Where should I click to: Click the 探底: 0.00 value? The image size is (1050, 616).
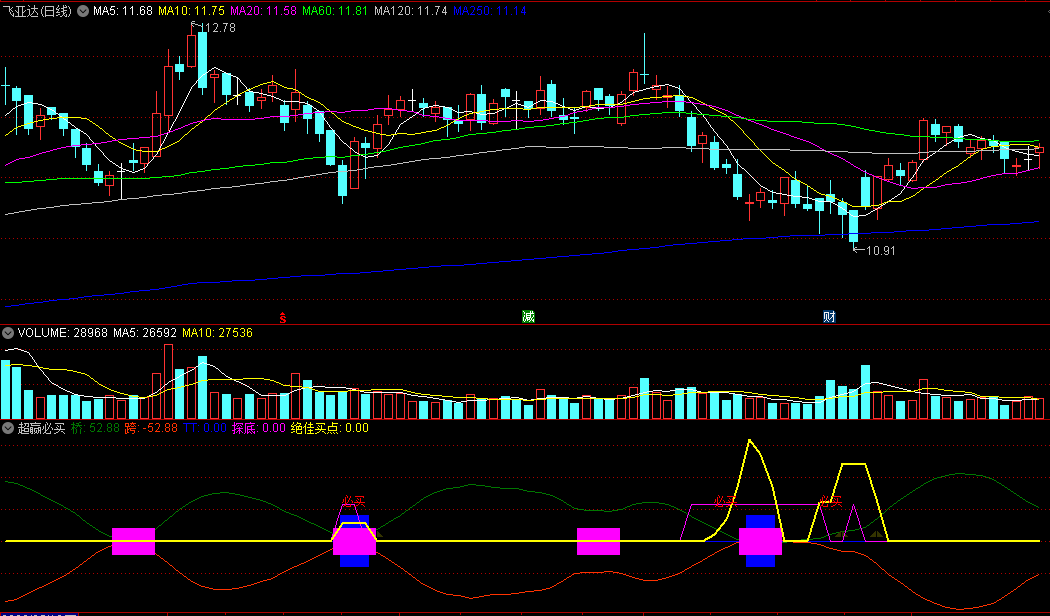pyautogui.click(x=258, y=428)
